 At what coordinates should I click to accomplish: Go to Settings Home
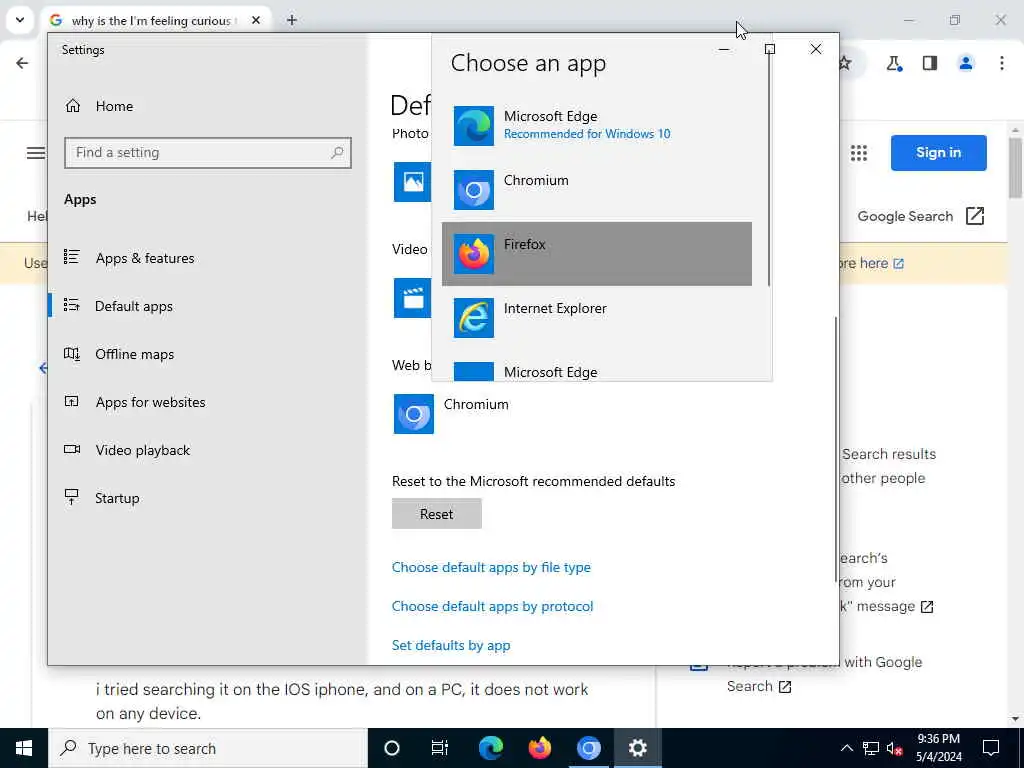click(x=99, y=106)
